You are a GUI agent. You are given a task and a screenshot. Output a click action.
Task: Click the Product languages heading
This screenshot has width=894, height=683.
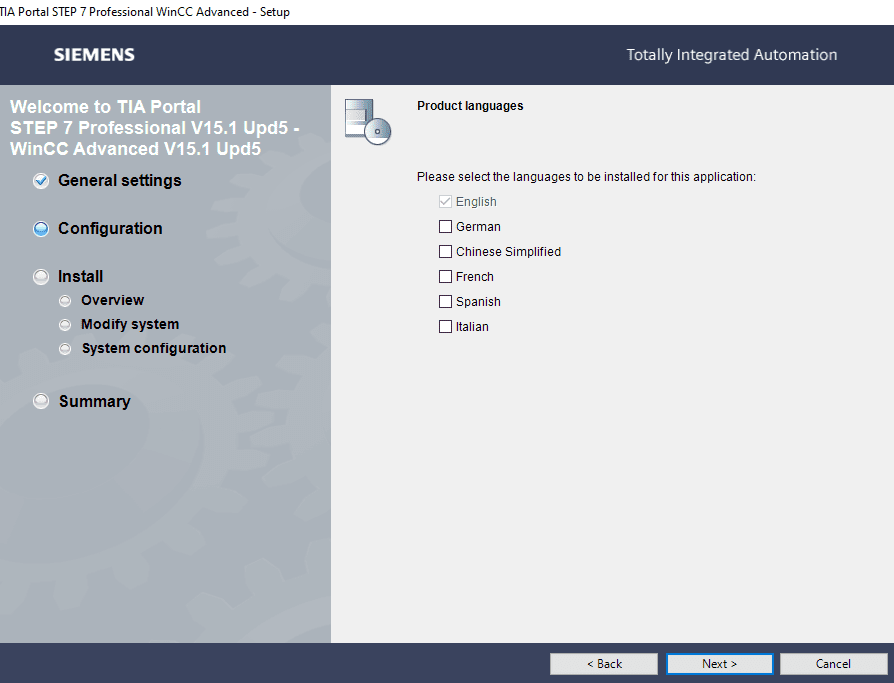pos(470,106)
